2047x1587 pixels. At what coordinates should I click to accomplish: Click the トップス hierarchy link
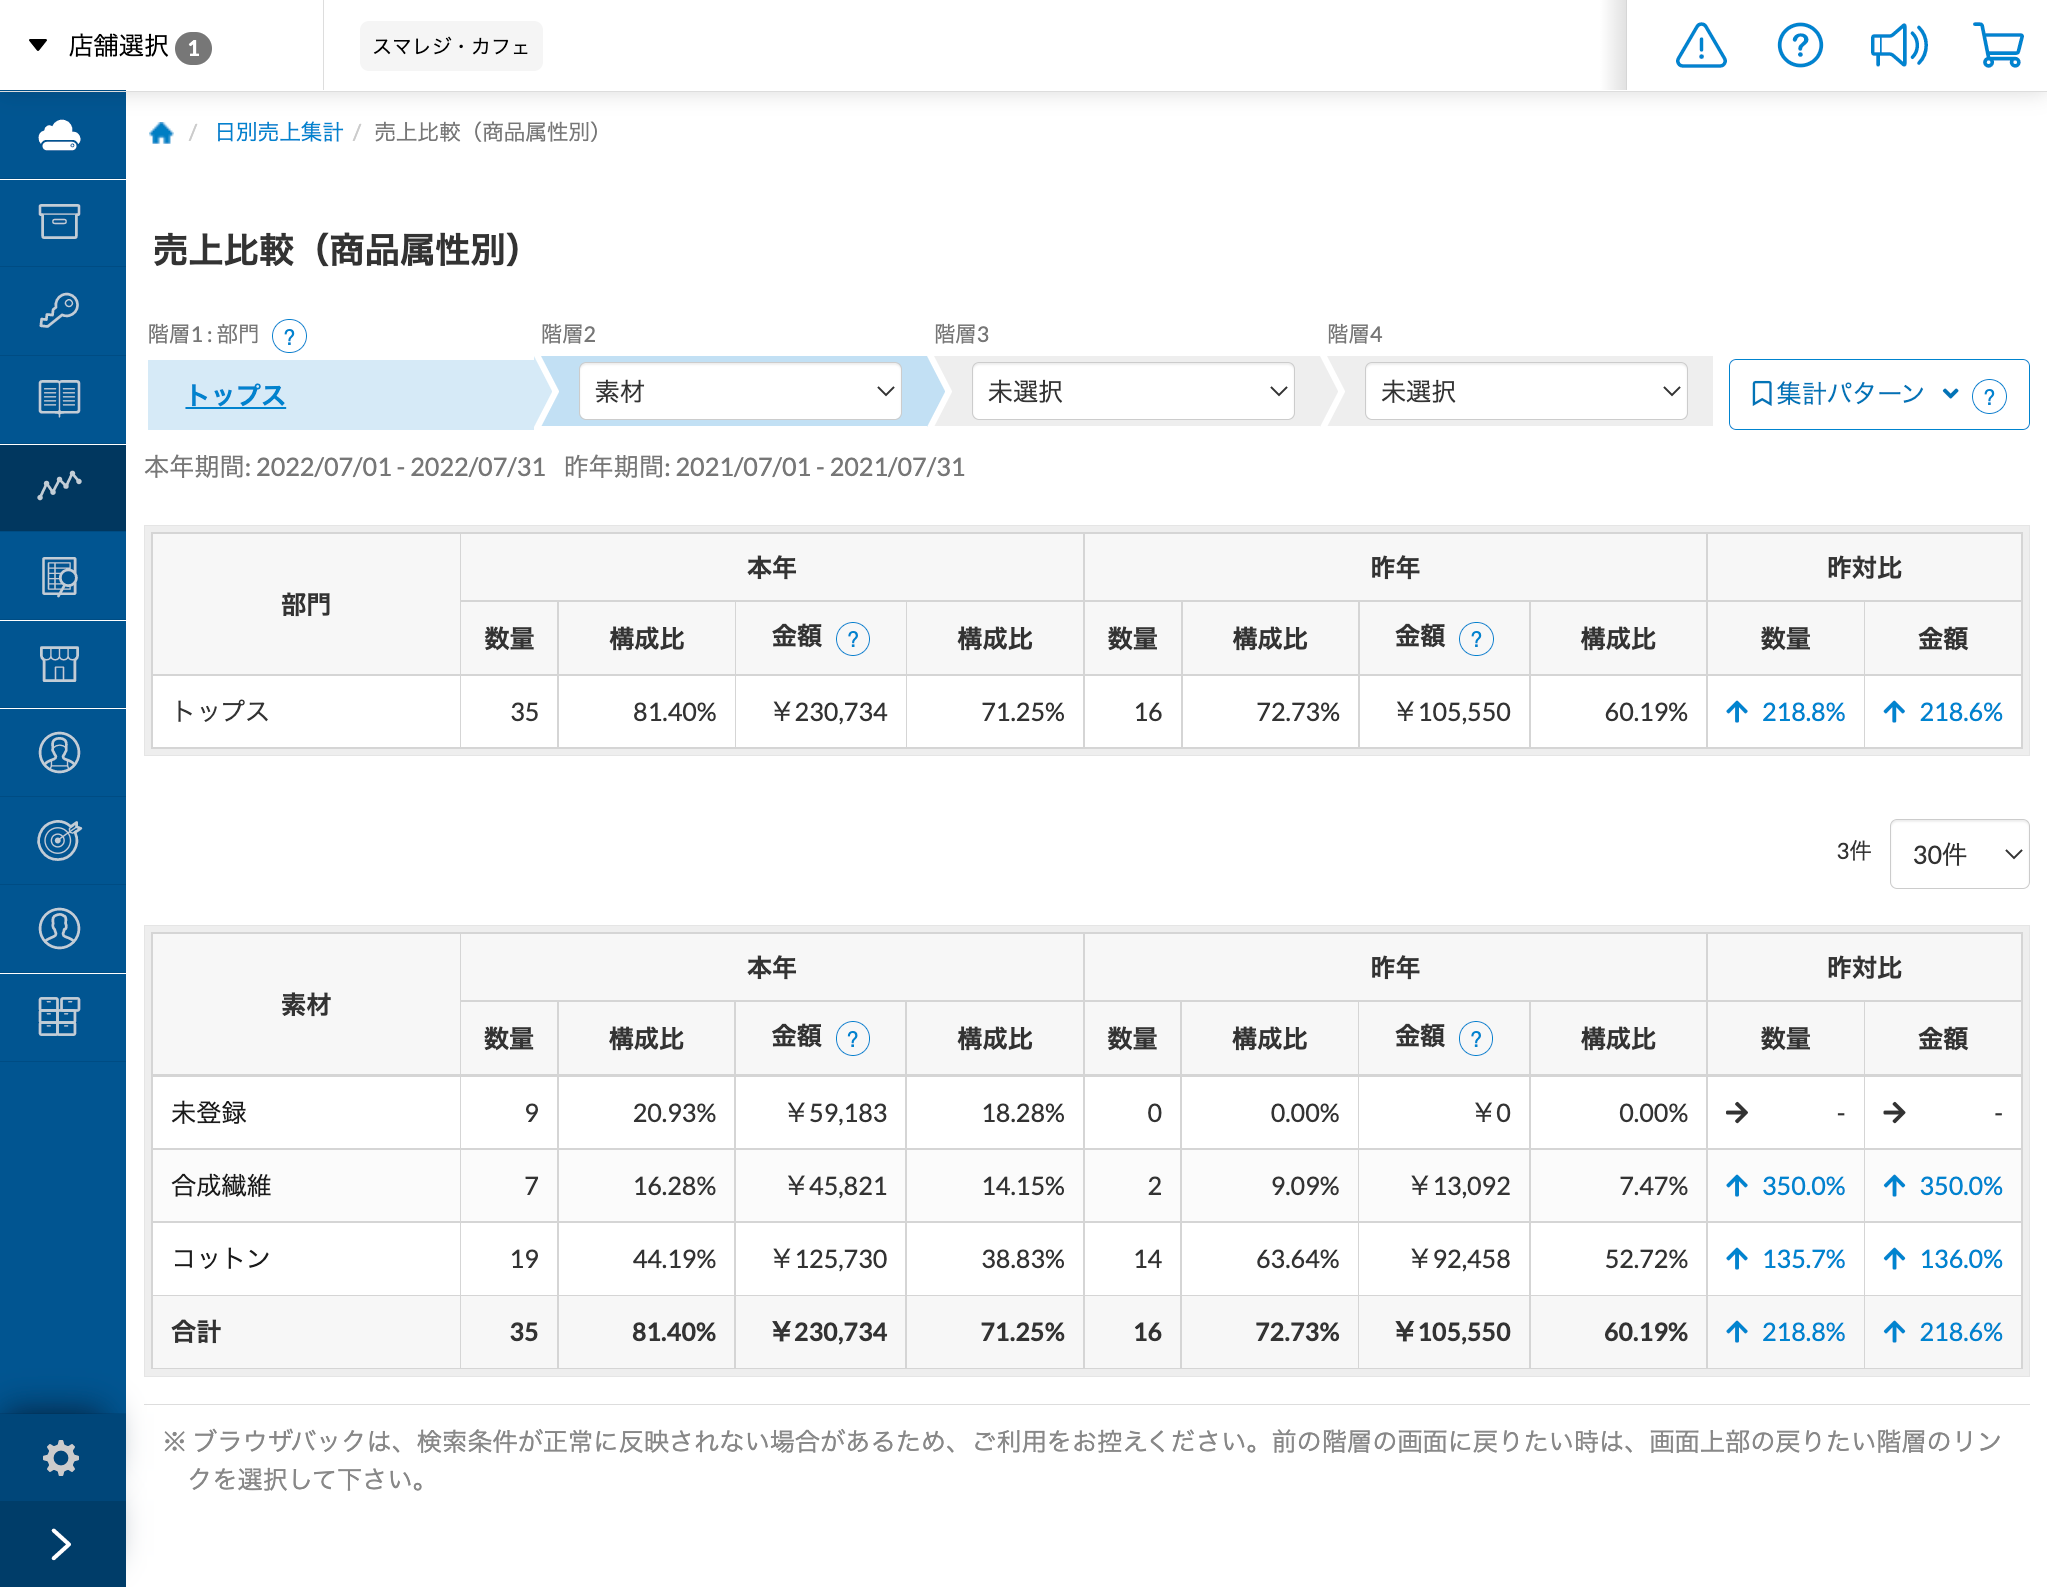[236, 395]
